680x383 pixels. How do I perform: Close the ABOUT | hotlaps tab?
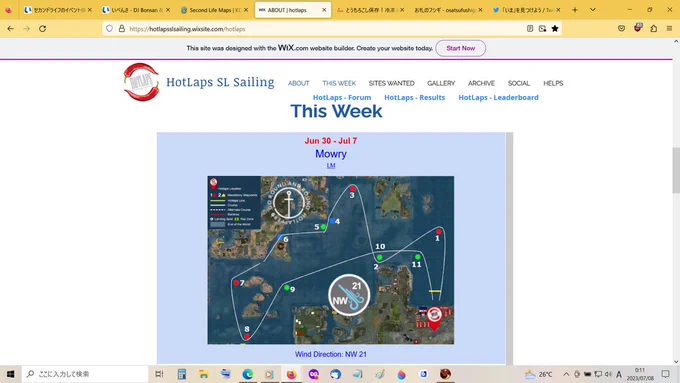click(324, 10)
